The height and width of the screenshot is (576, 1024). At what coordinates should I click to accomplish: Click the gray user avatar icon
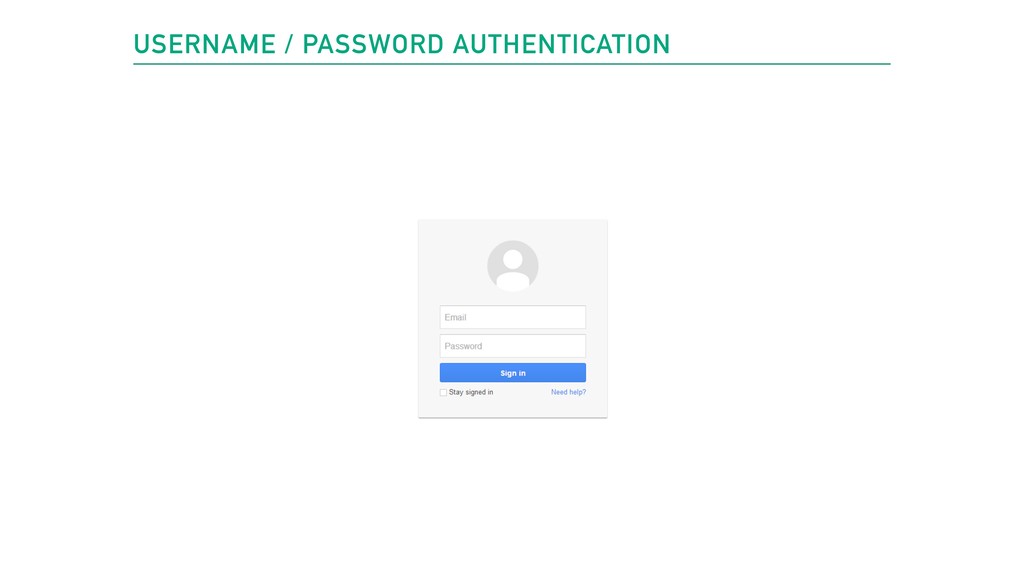point(512,266)
